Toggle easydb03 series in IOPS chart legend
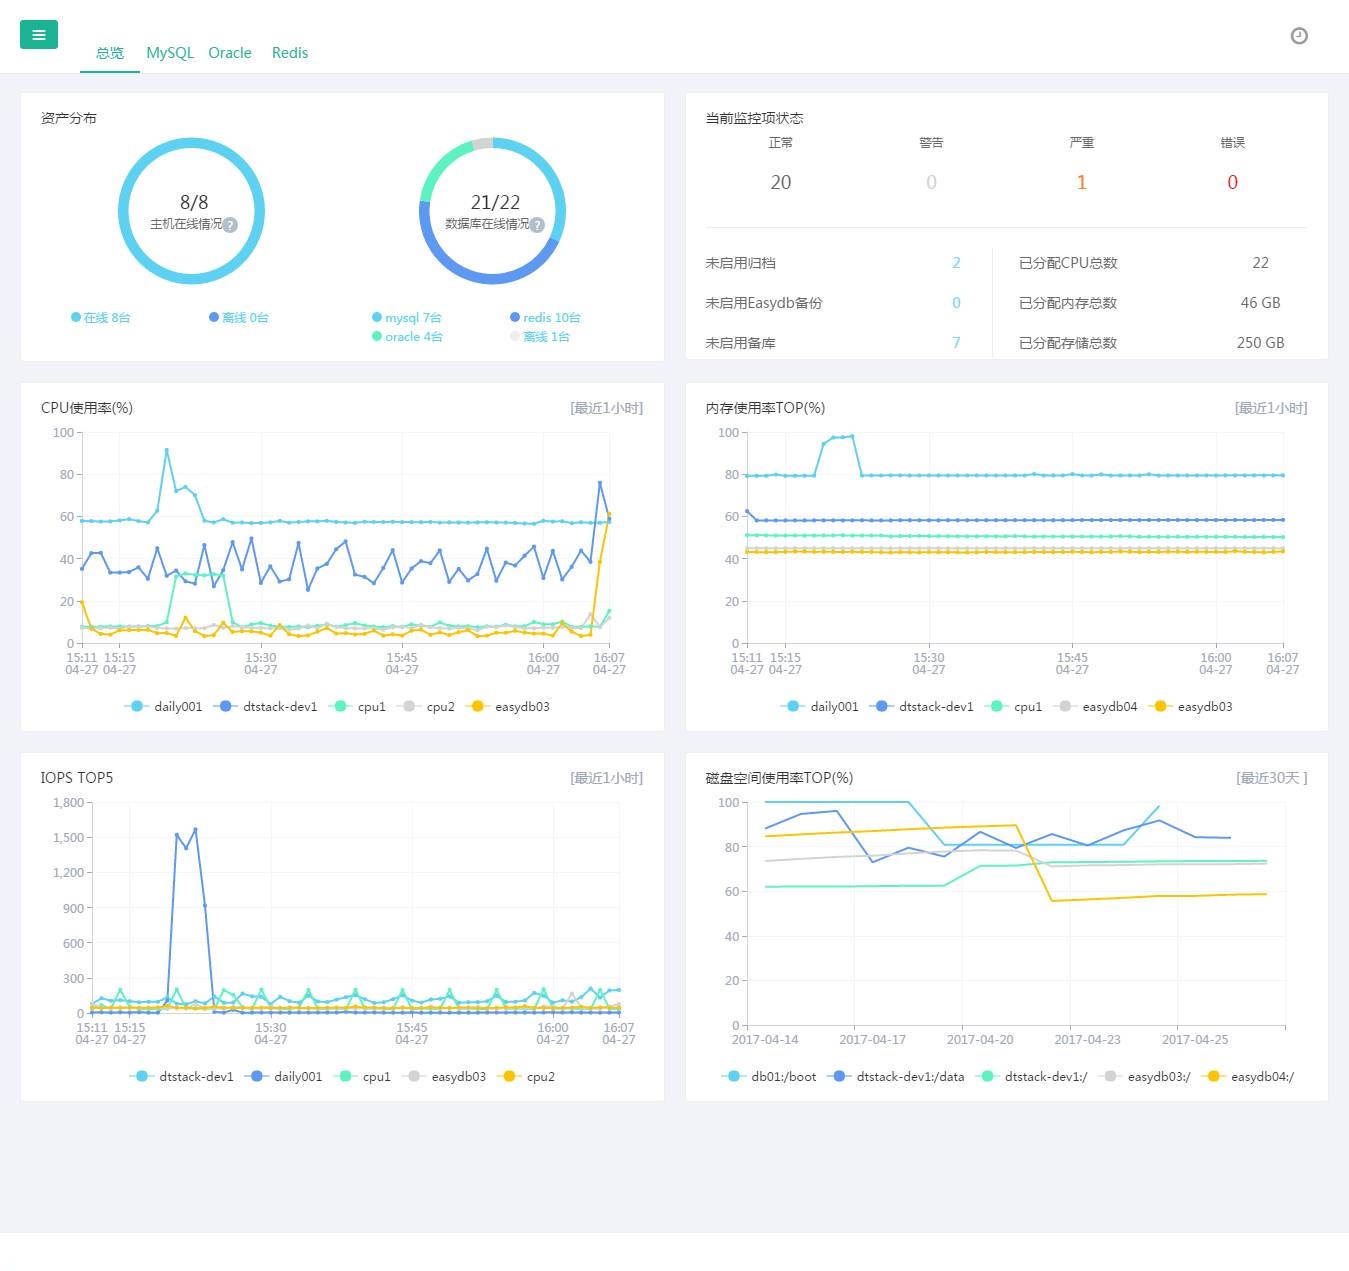 pyautogui.click(x=444, y=1077)
